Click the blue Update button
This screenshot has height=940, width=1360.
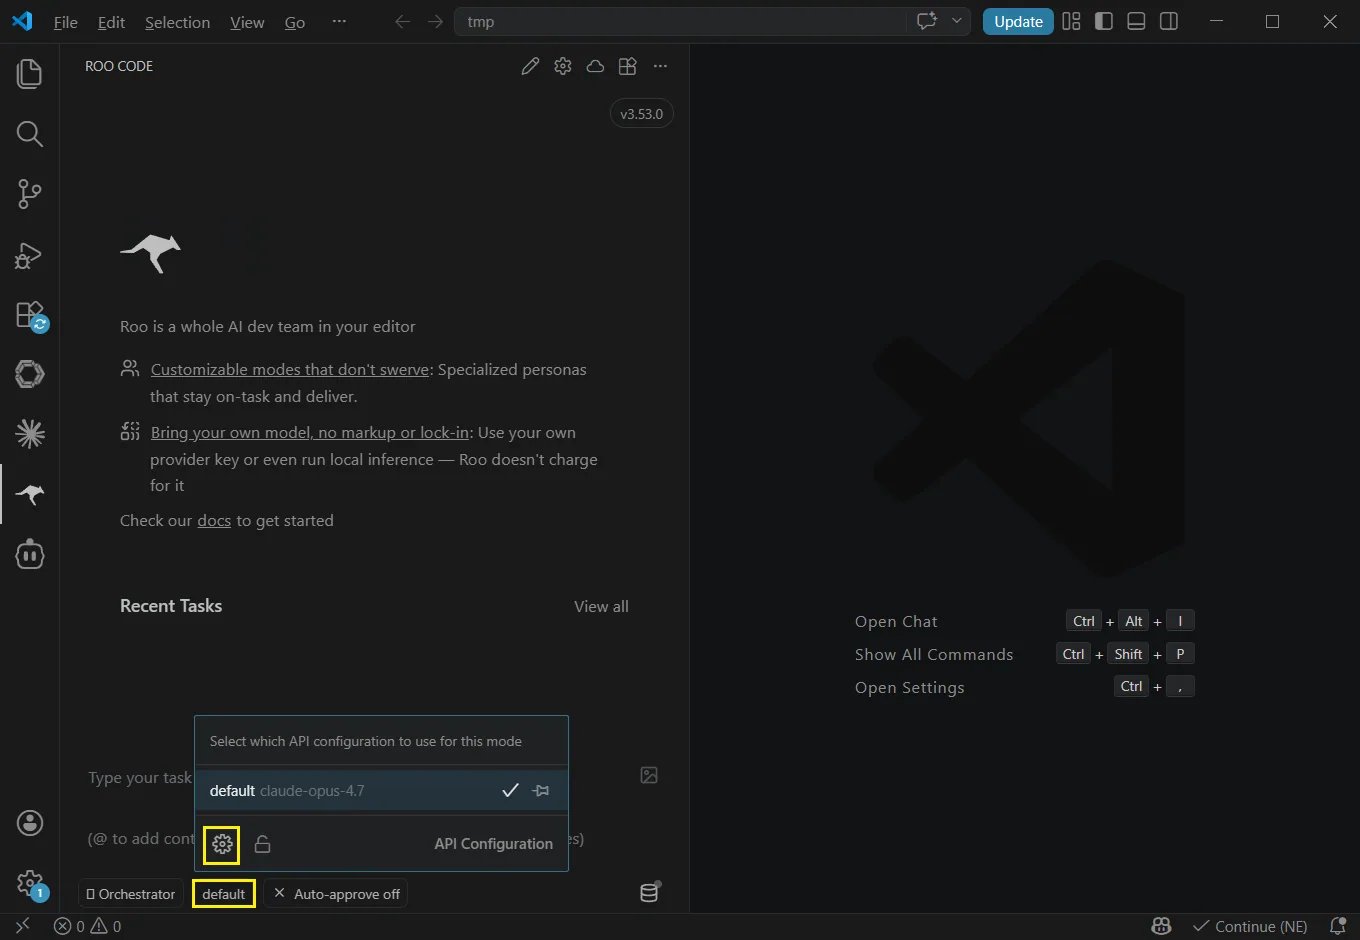pyautogui.click(x=1018, y=22)
